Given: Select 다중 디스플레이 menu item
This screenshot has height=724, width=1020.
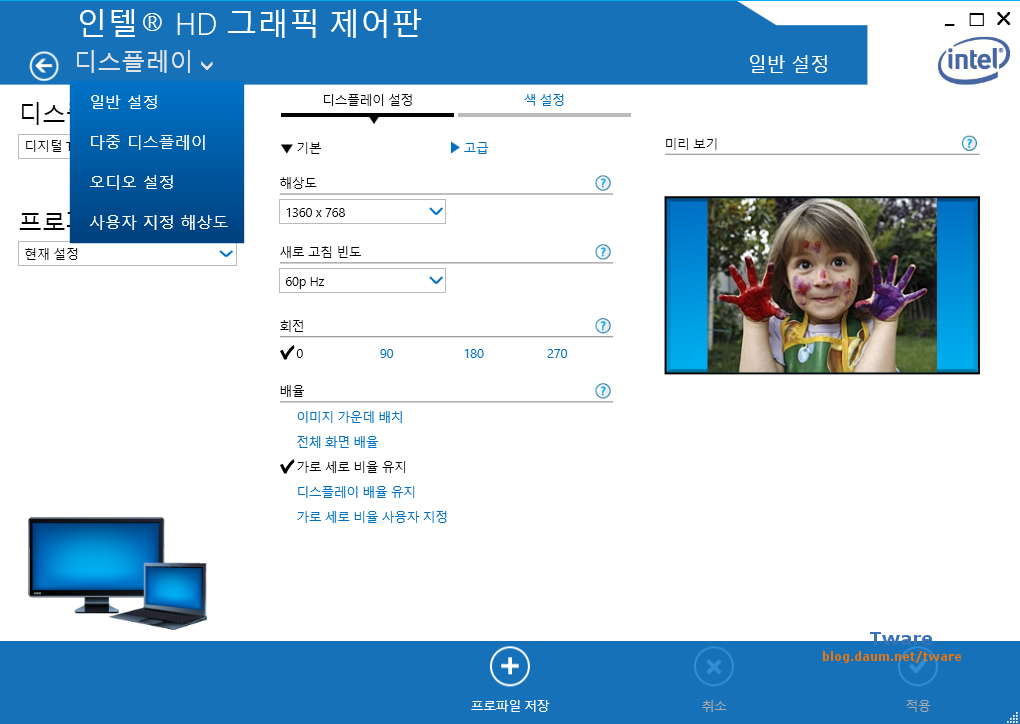Looking at the screenshot, I should click(x=148, y=142).
